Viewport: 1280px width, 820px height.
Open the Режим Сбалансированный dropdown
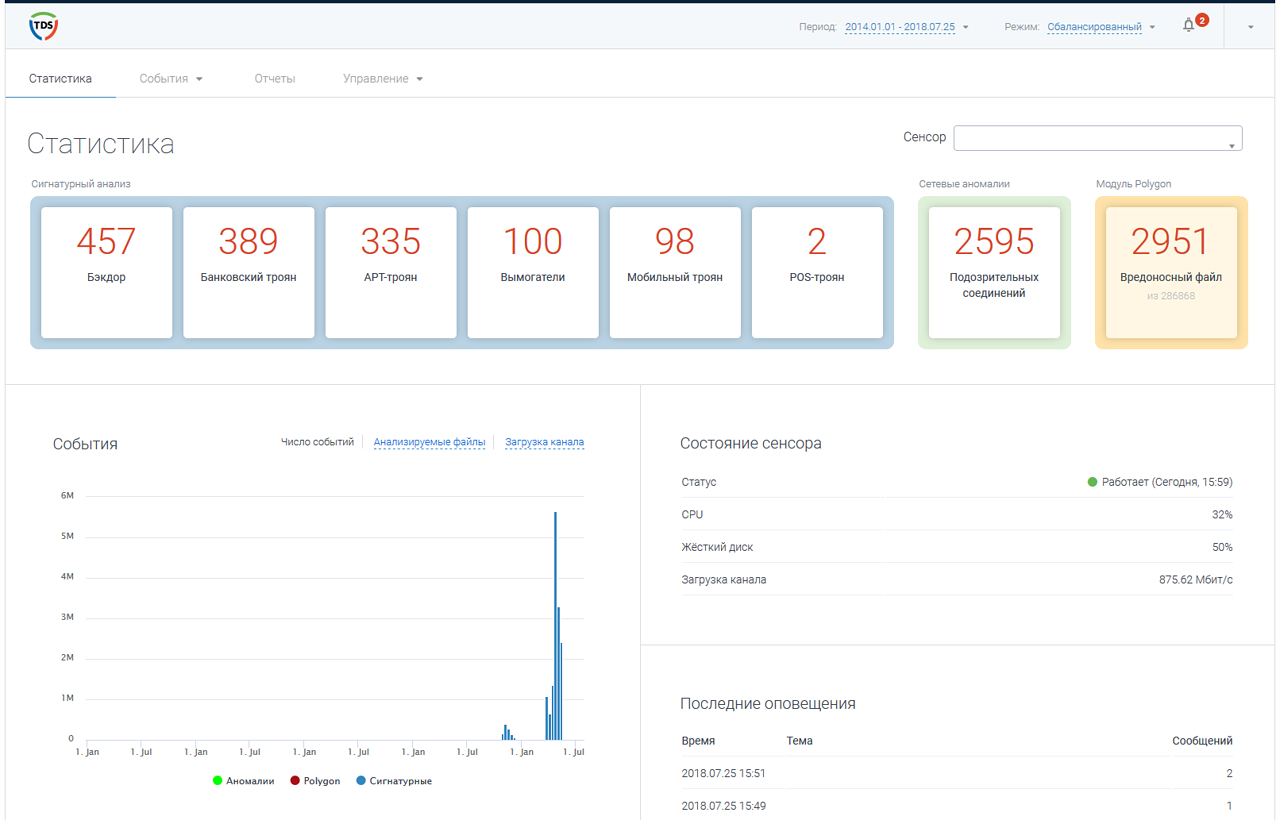(x=1101, y=27)
